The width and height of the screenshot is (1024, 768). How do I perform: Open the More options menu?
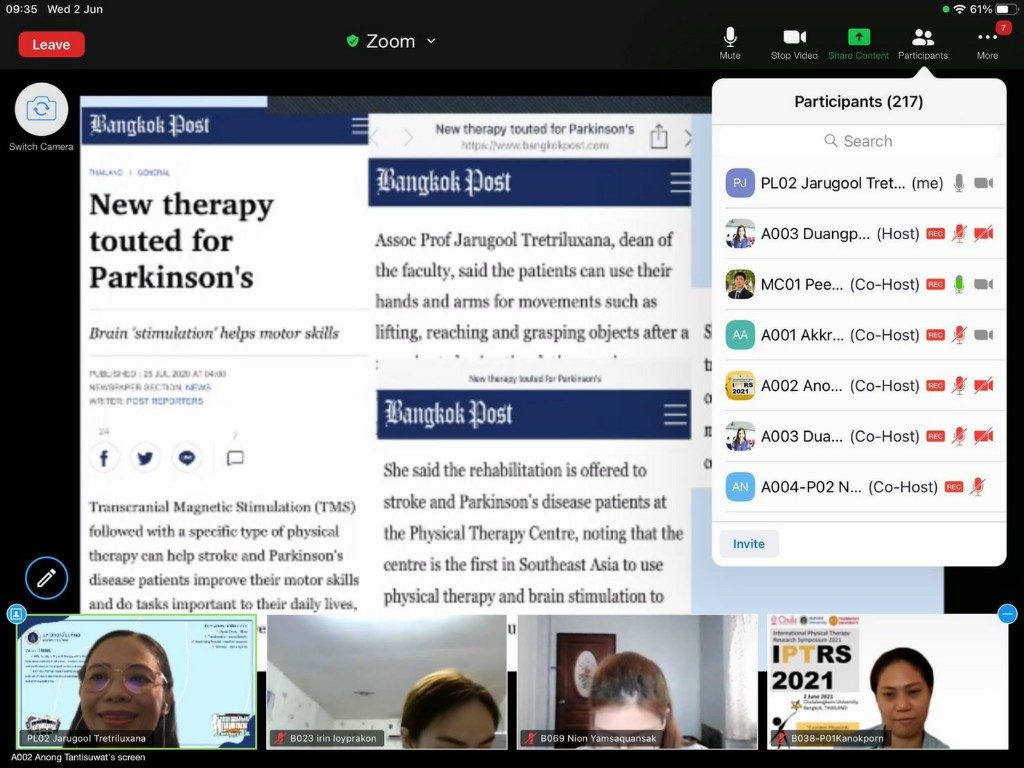tap(987, 44)
